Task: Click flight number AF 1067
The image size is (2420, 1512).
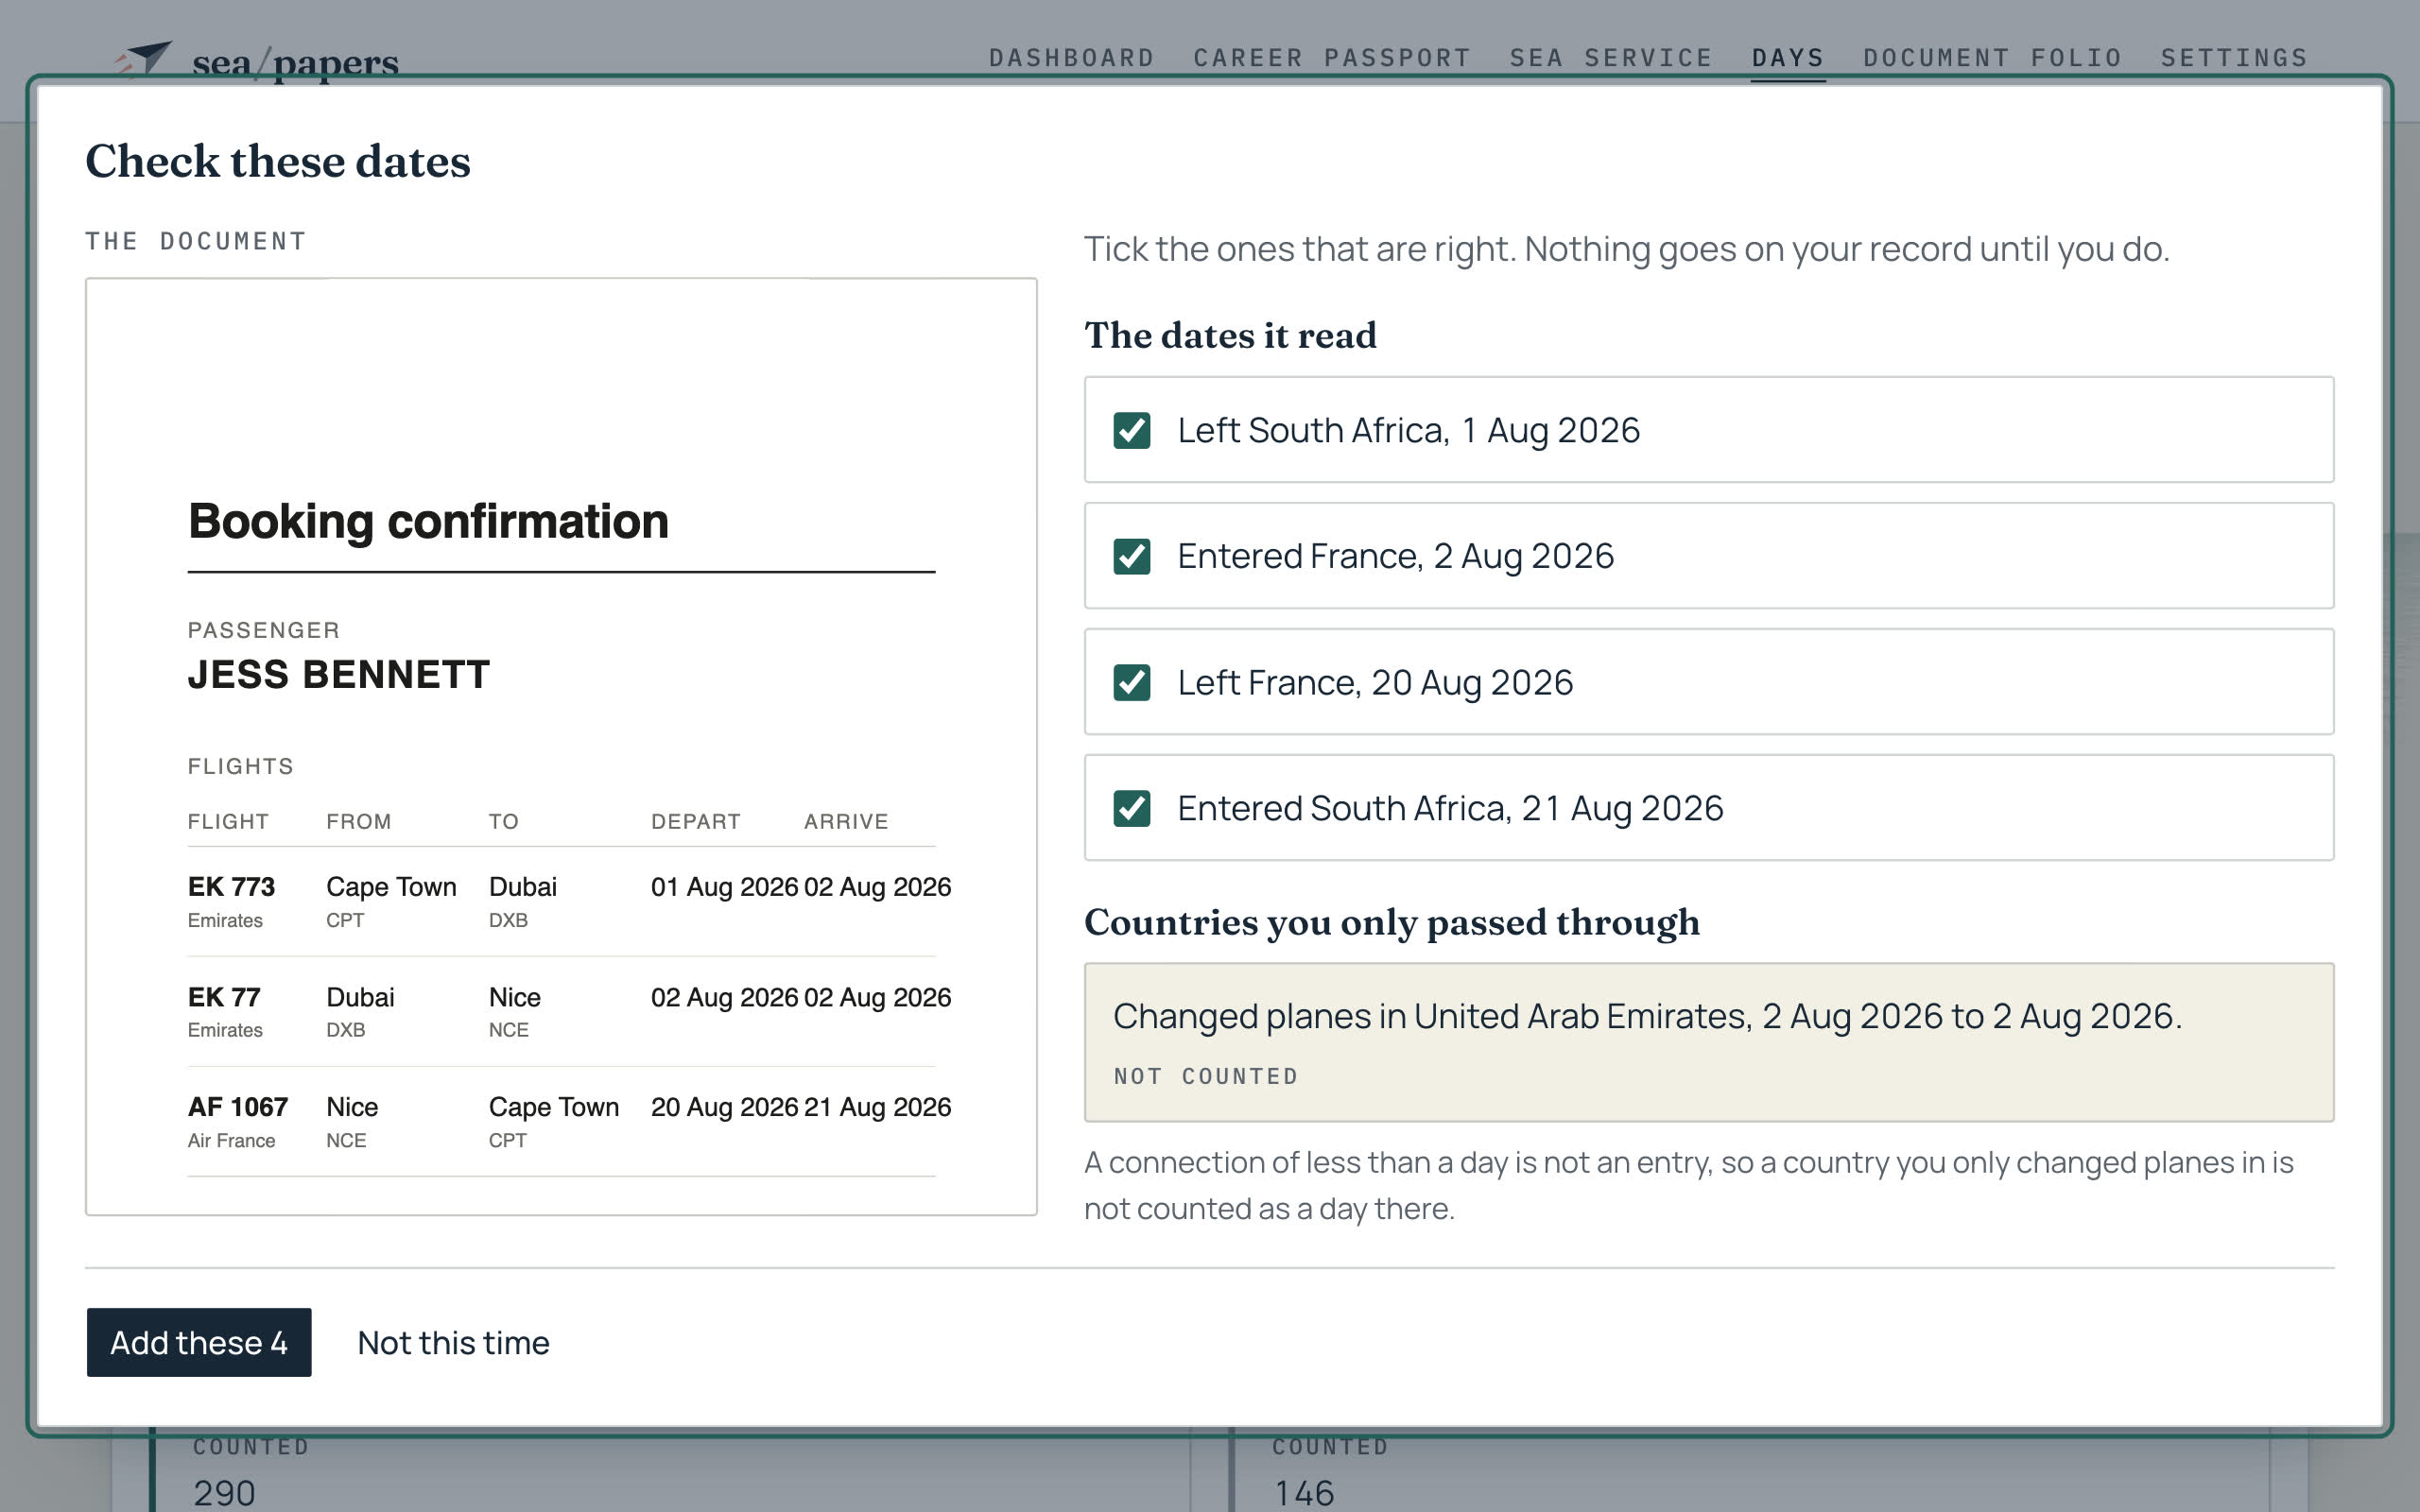Action: tap(238, 1107)
